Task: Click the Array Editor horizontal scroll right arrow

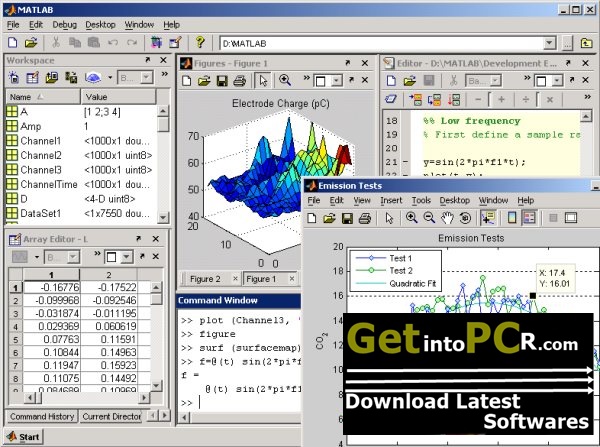Action: (x=144, y=398)
